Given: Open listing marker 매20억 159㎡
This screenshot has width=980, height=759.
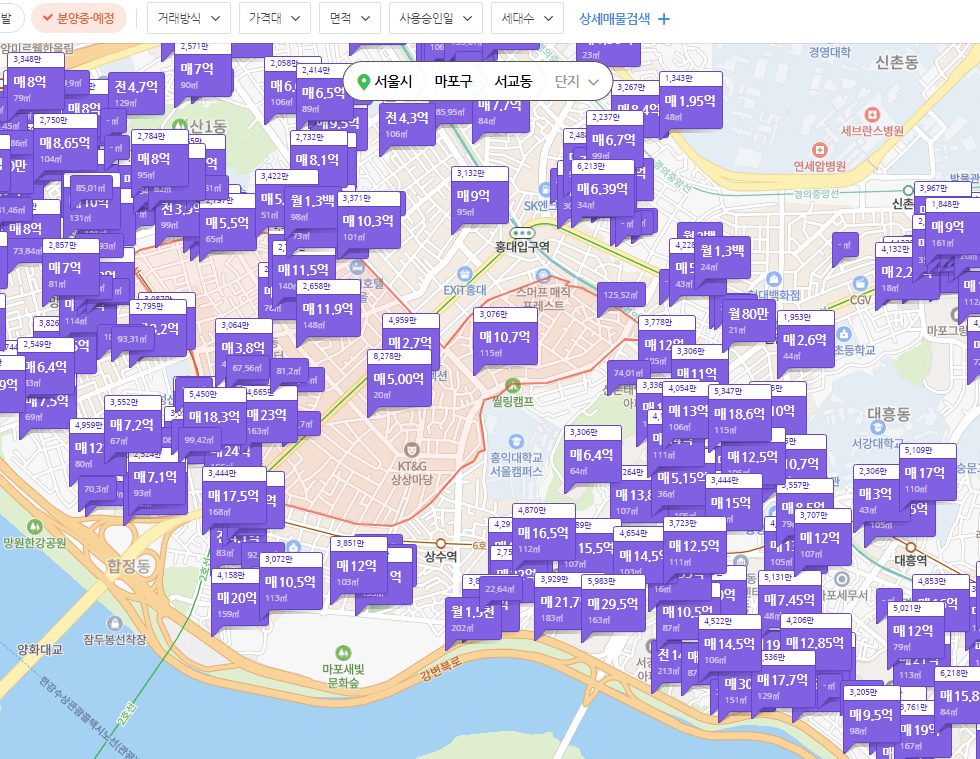Looking at the screenshot, I should pos(236,598).
